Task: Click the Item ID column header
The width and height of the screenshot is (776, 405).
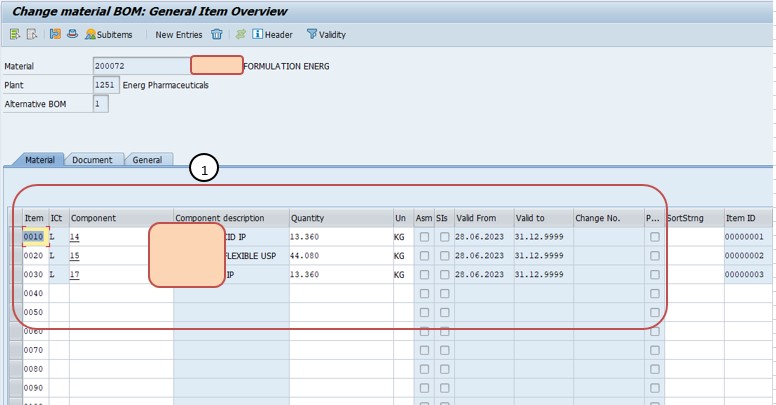Action: (748, 218)
